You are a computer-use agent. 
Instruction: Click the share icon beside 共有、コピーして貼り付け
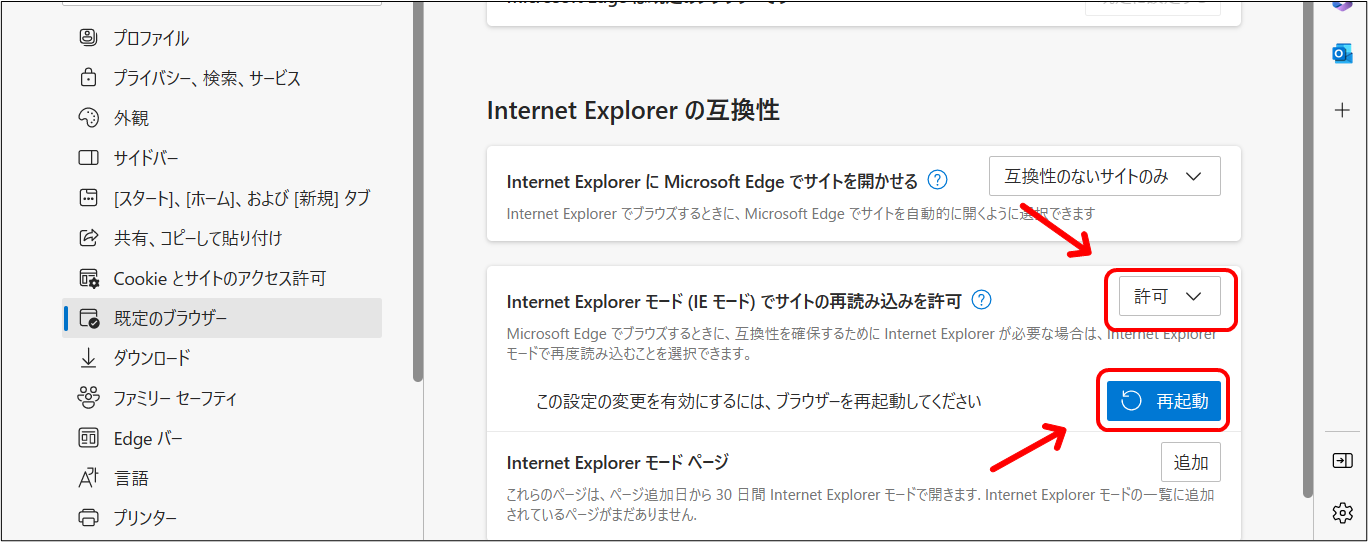pos(89,238)
